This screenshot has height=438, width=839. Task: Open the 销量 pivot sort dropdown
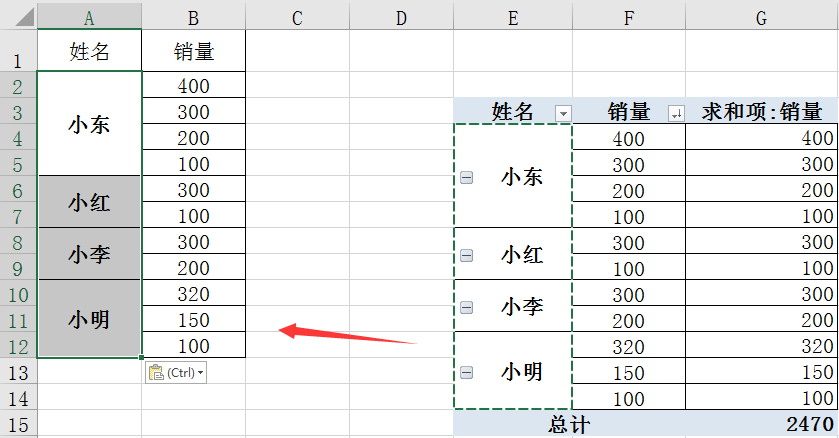click(676, 113)
